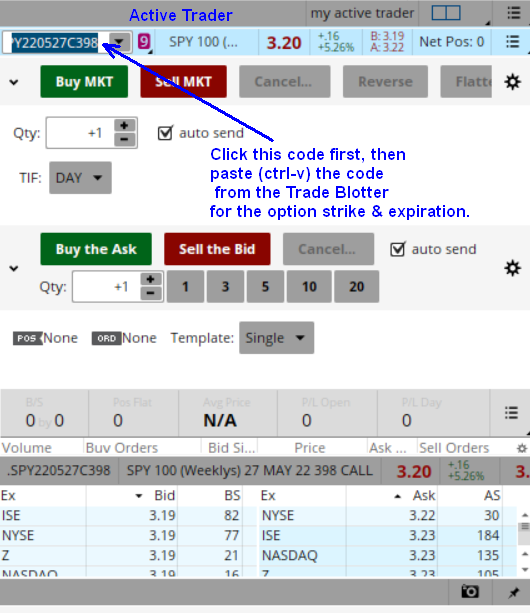Click the layout split-view icon

pyautogui.click(x=446, y=13)
